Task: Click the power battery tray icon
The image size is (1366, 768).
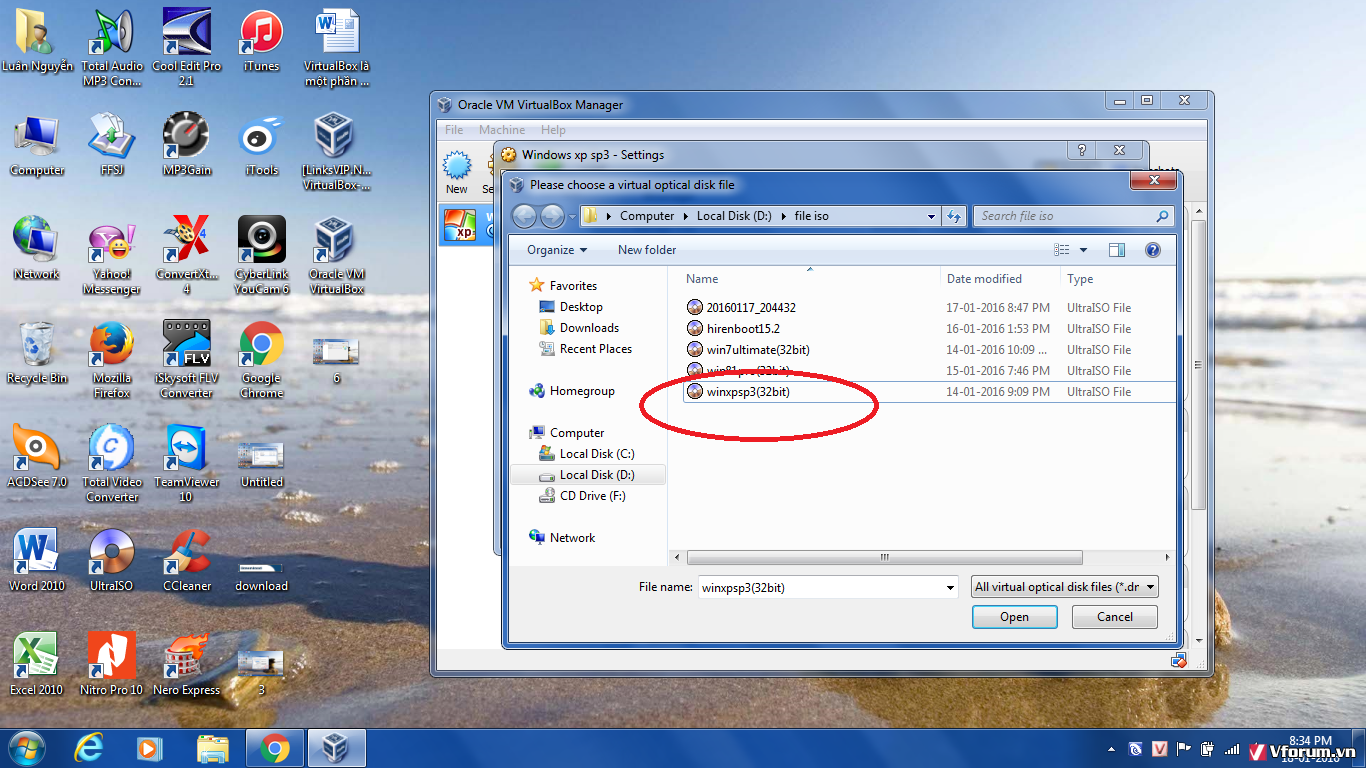Action: point(1208,749)
